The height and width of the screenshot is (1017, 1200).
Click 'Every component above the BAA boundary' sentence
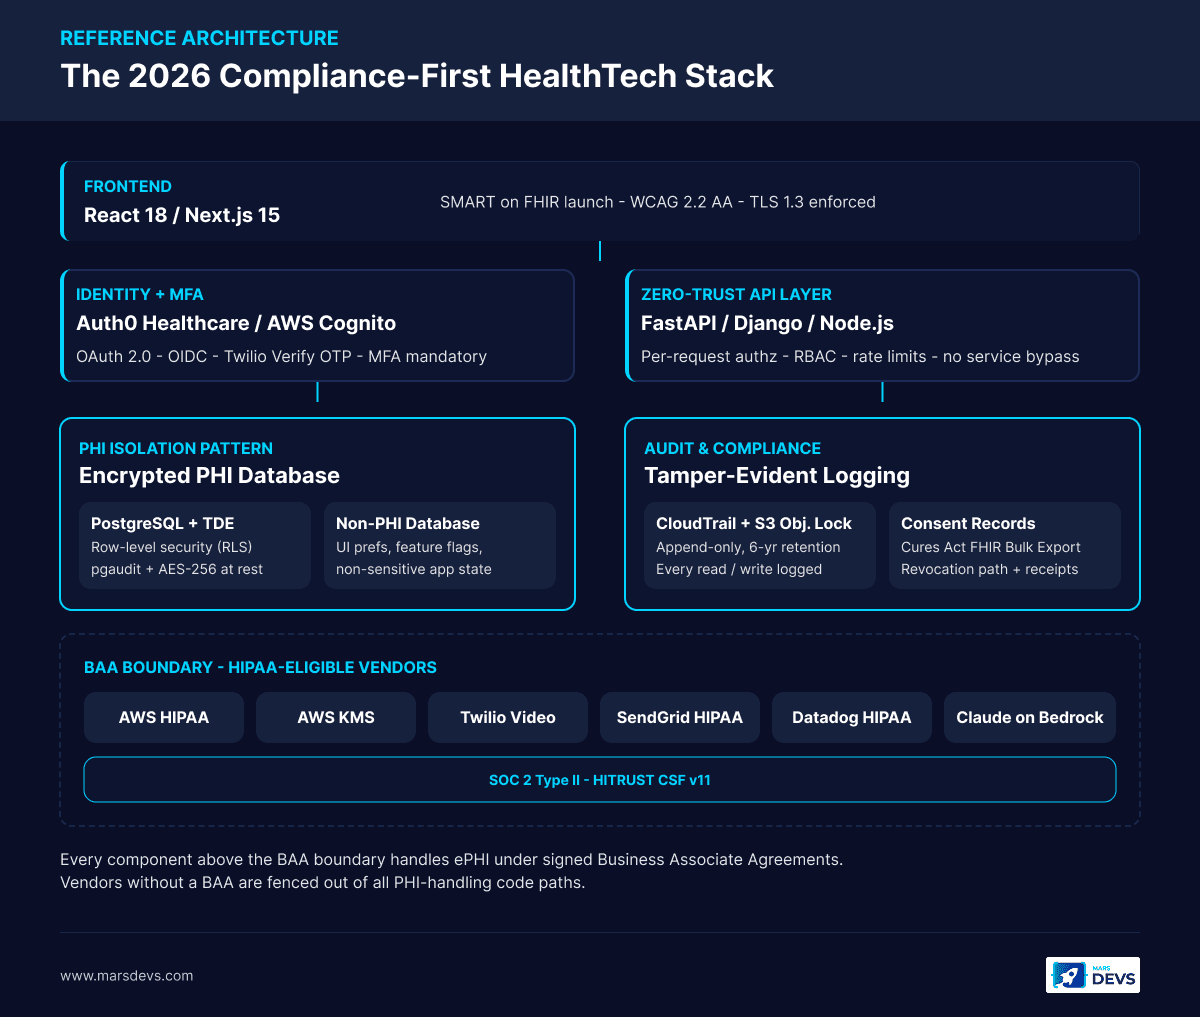pyautogui.click(x=451, y=860)
